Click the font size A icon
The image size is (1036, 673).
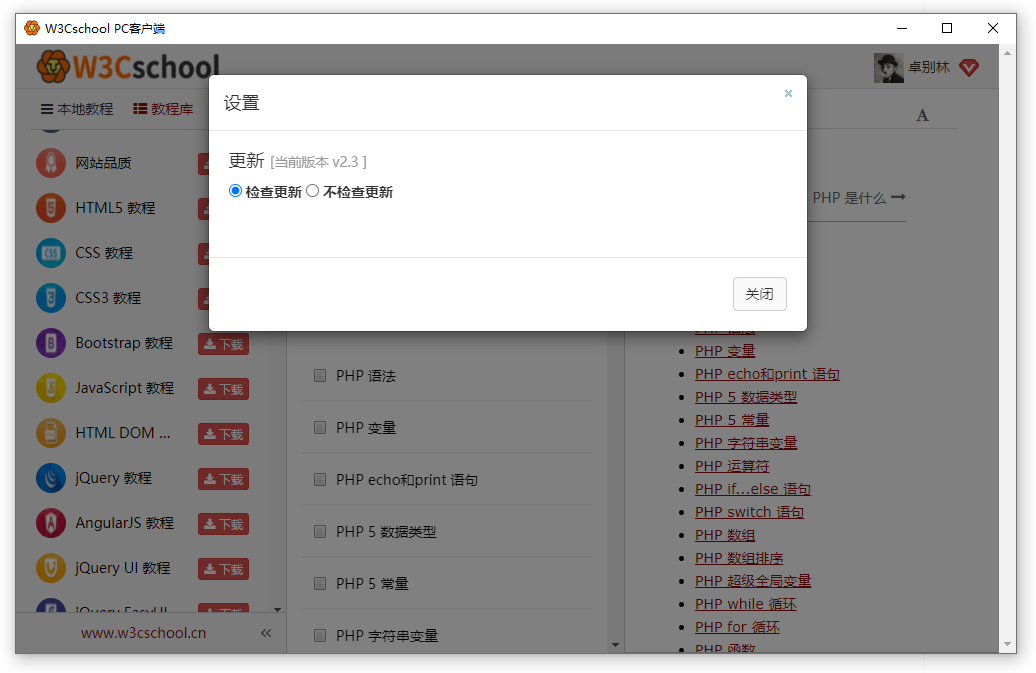922,115
